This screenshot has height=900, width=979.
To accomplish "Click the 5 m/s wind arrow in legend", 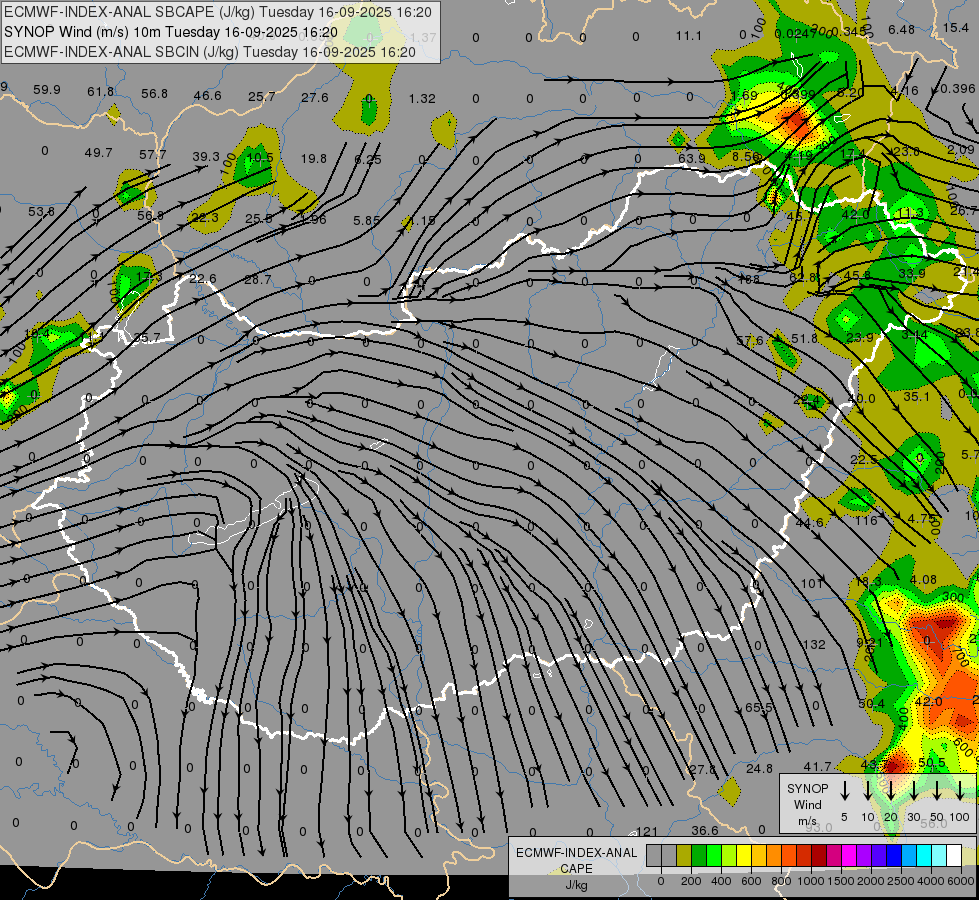I will pyautogui.click(x=844, y=790).
